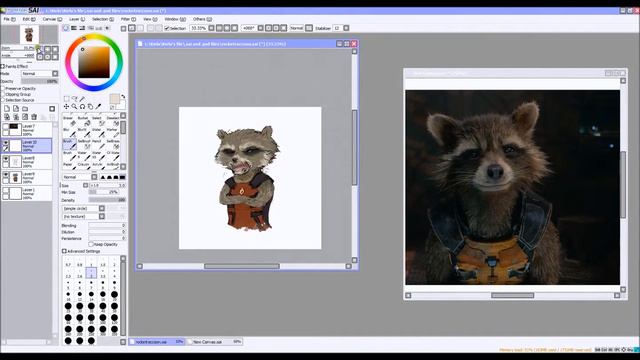This screenshot has width=640, height=360.
Task: Open the Layer menu
Action: pos(77,19)
